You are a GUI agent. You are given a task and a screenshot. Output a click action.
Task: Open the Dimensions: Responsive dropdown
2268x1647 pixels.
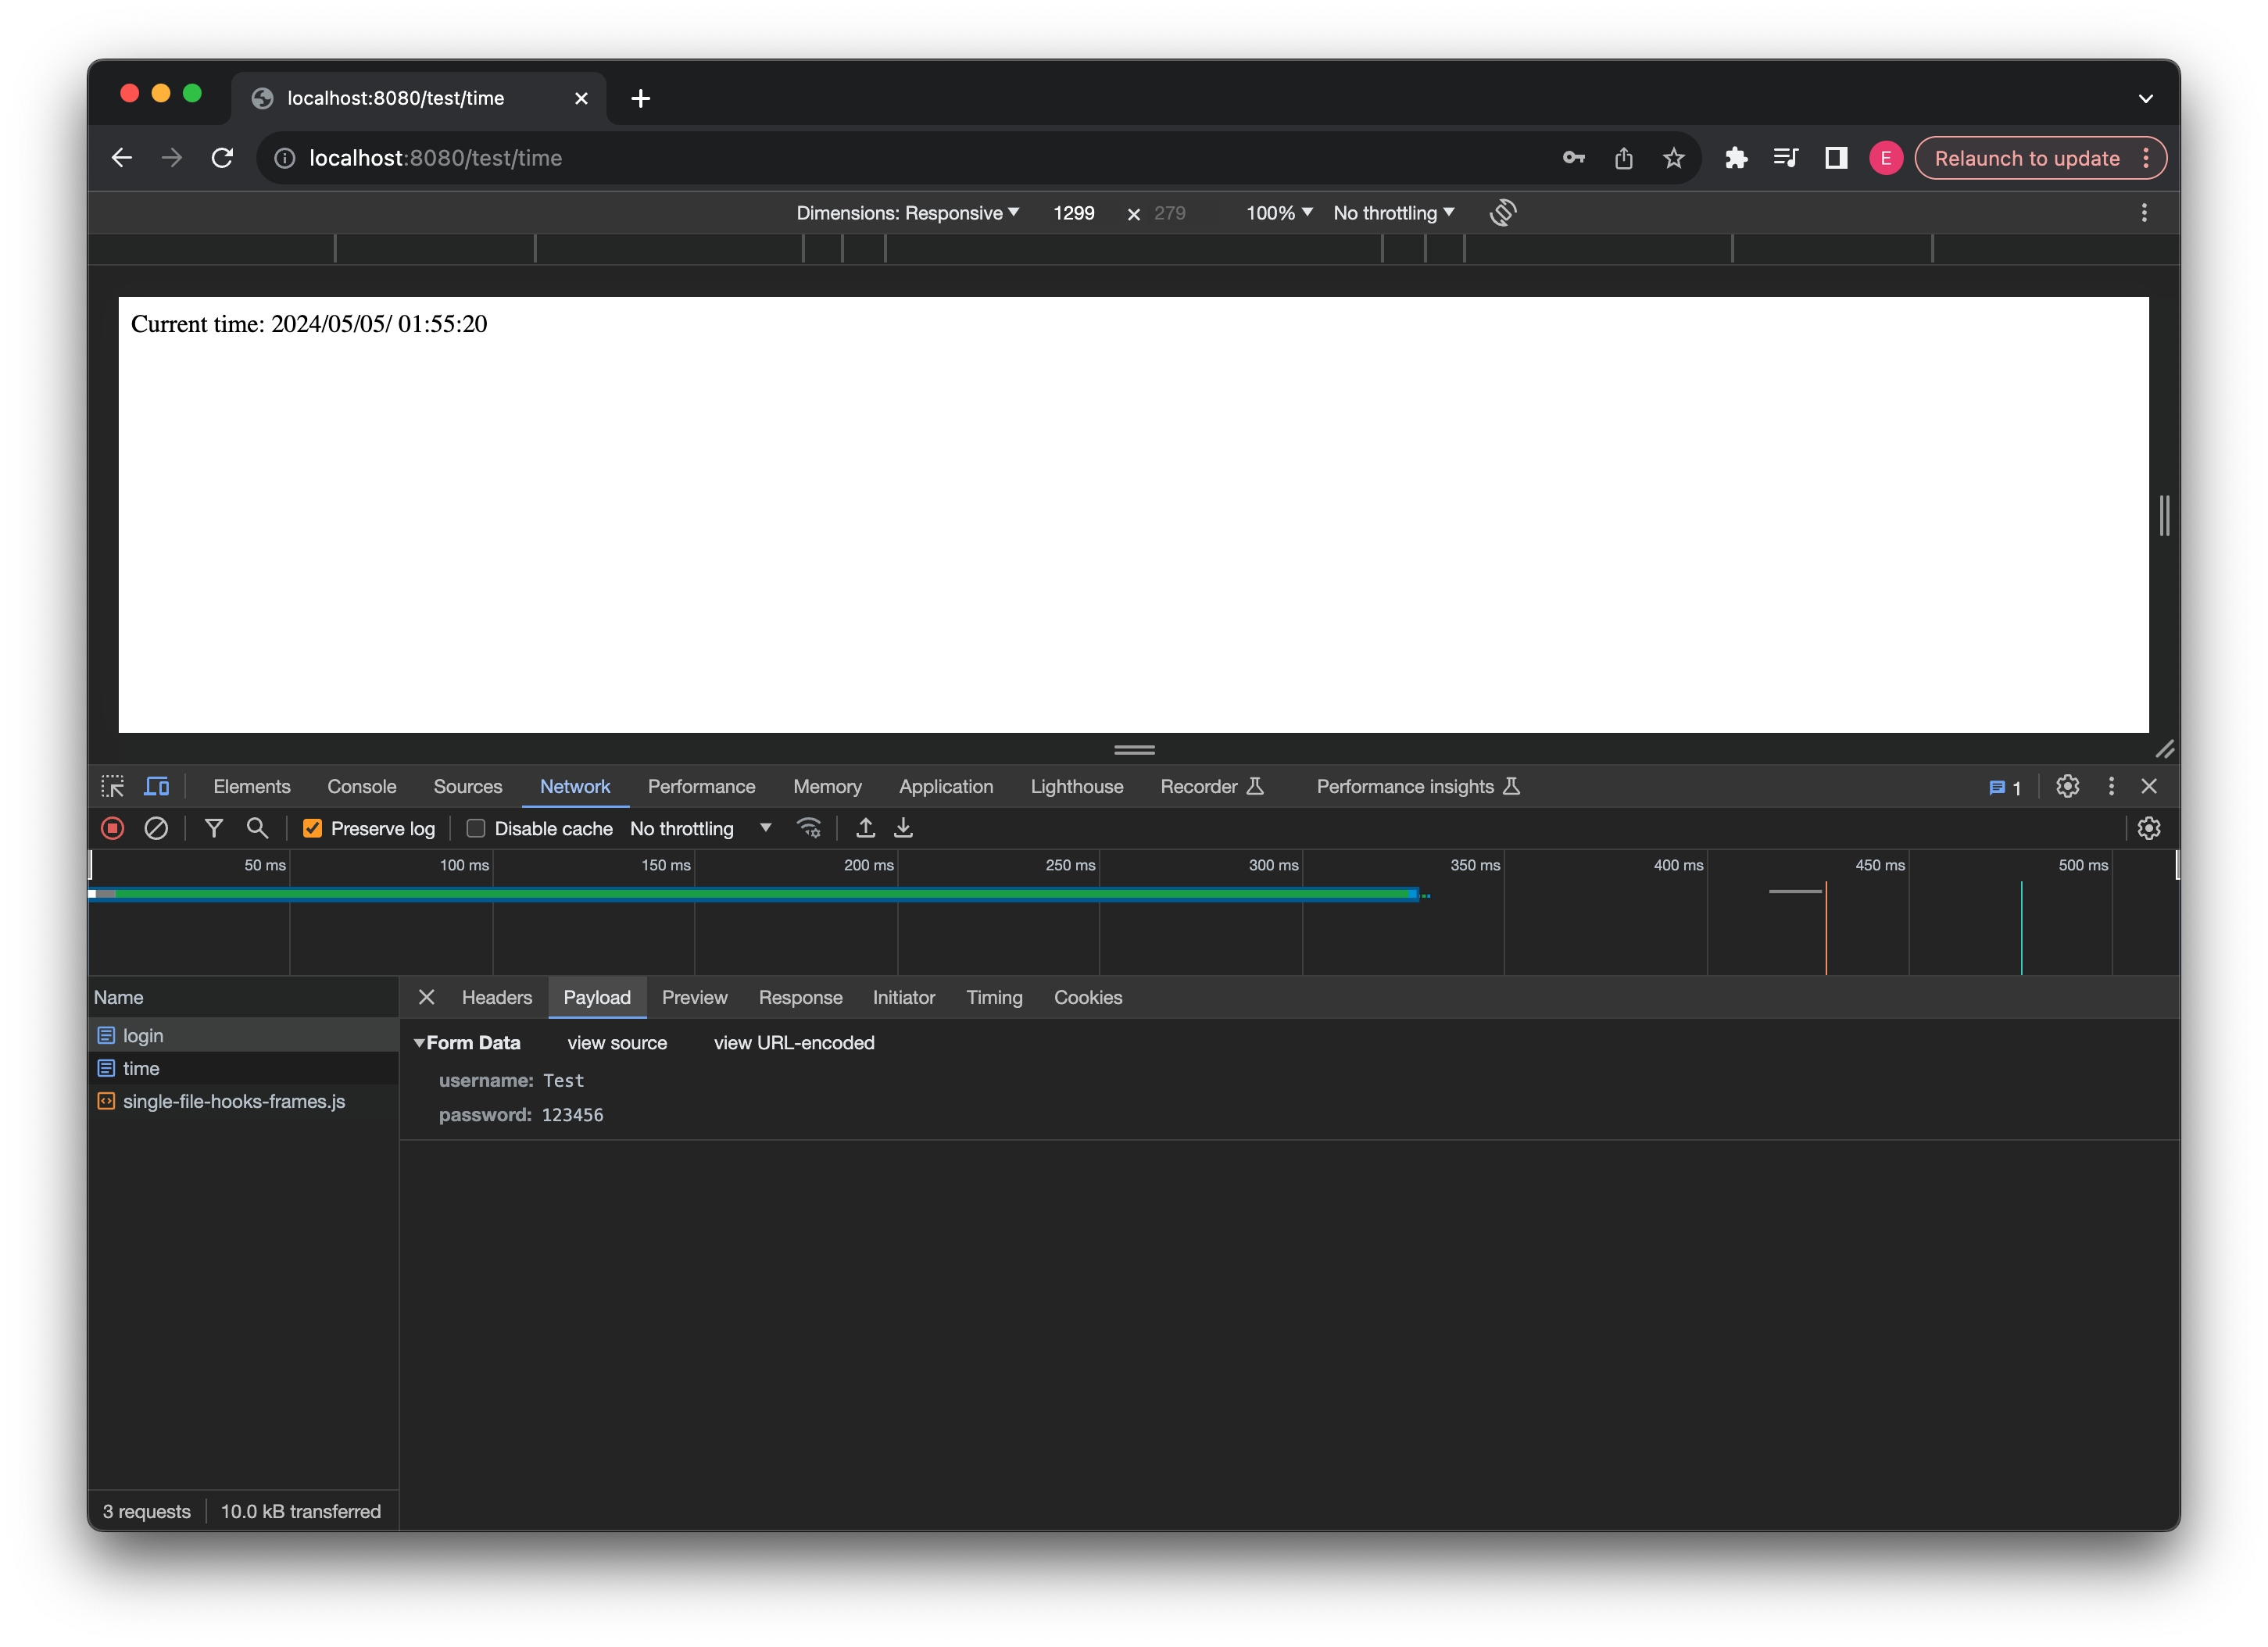[907, 213]
